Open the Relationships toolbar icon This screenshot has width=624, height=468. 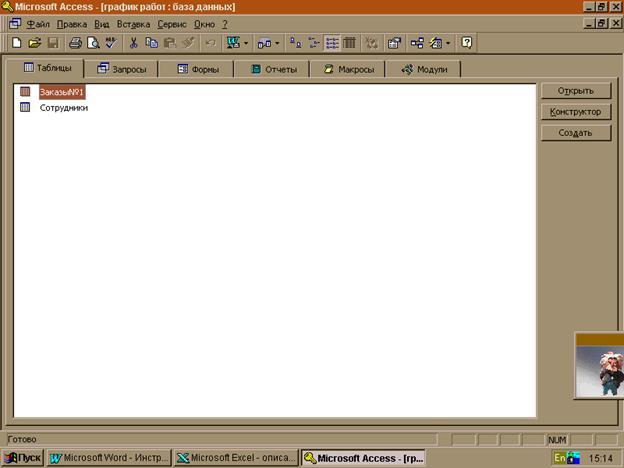pyautogui.click(x=417, y=43)
